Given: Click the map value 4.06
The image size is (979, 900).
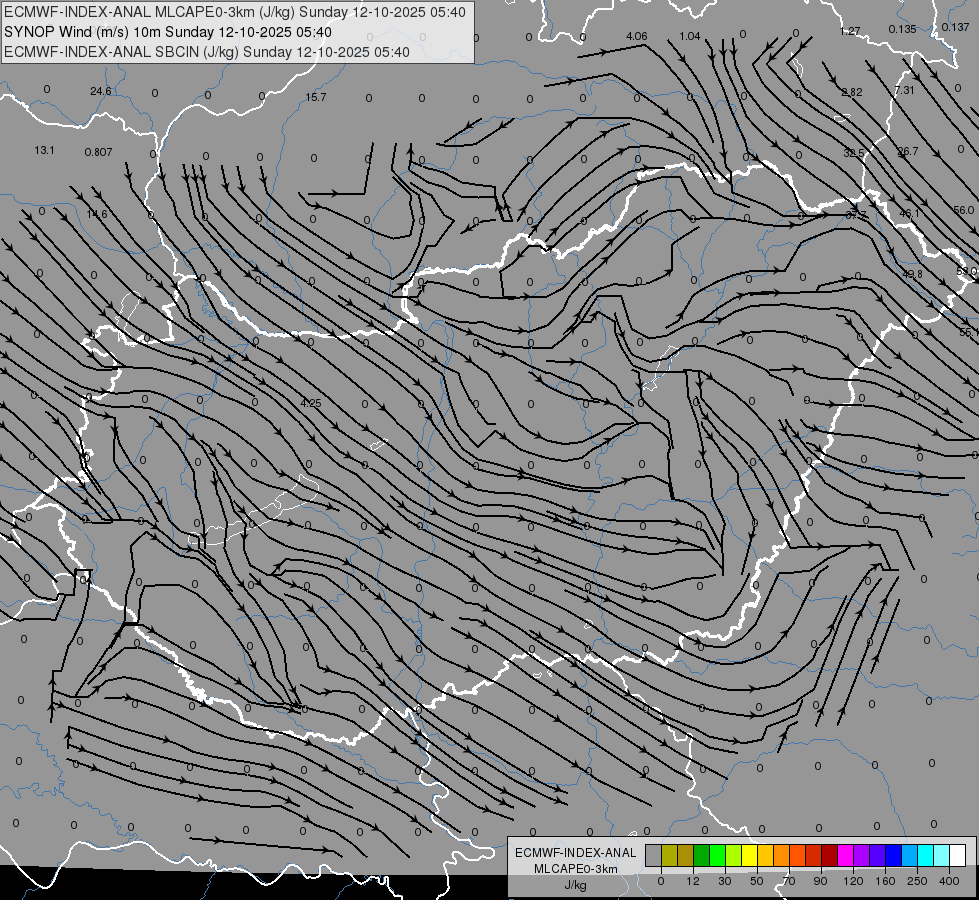Looking at the screenshot, I should click(x=637, y=36).
